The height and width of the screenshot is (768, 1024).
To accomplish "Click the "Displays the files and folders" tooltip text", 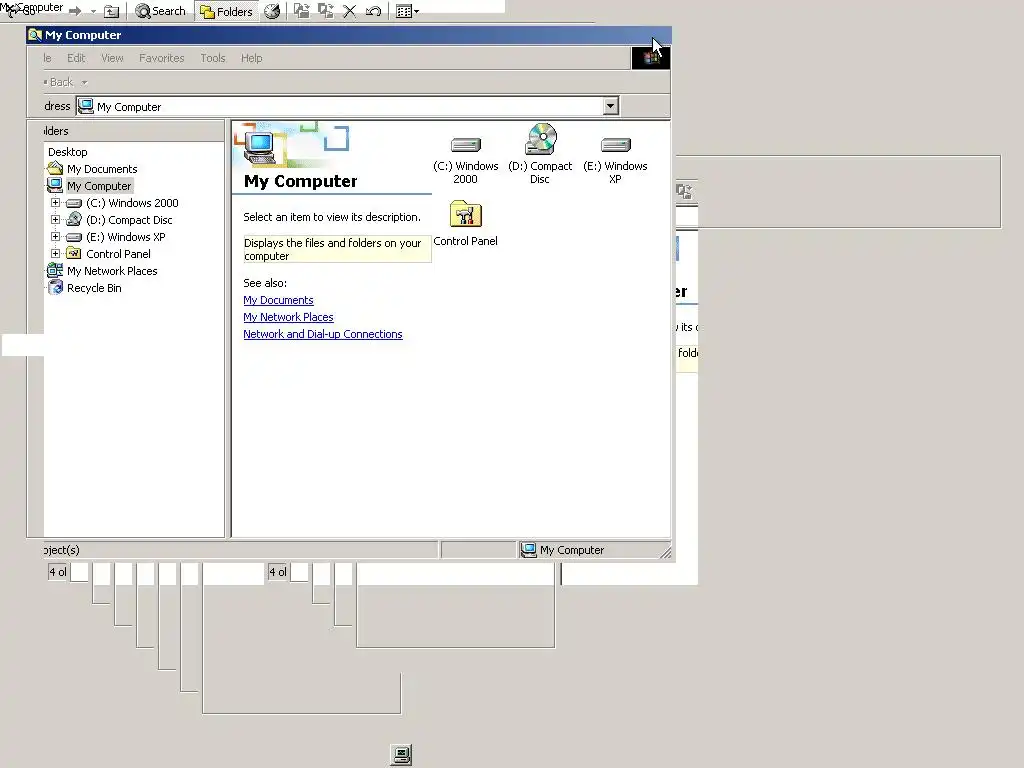I will (337, 249).
